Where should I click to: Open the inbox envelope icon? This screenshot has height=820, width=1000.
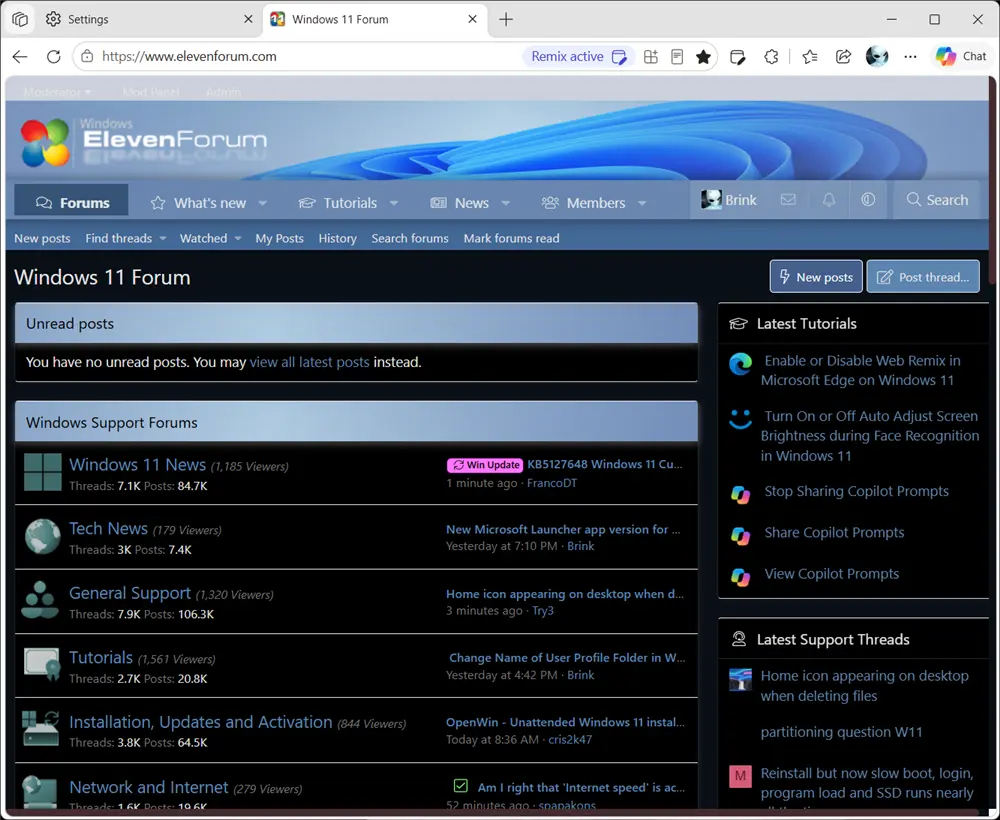coord(788,200)
